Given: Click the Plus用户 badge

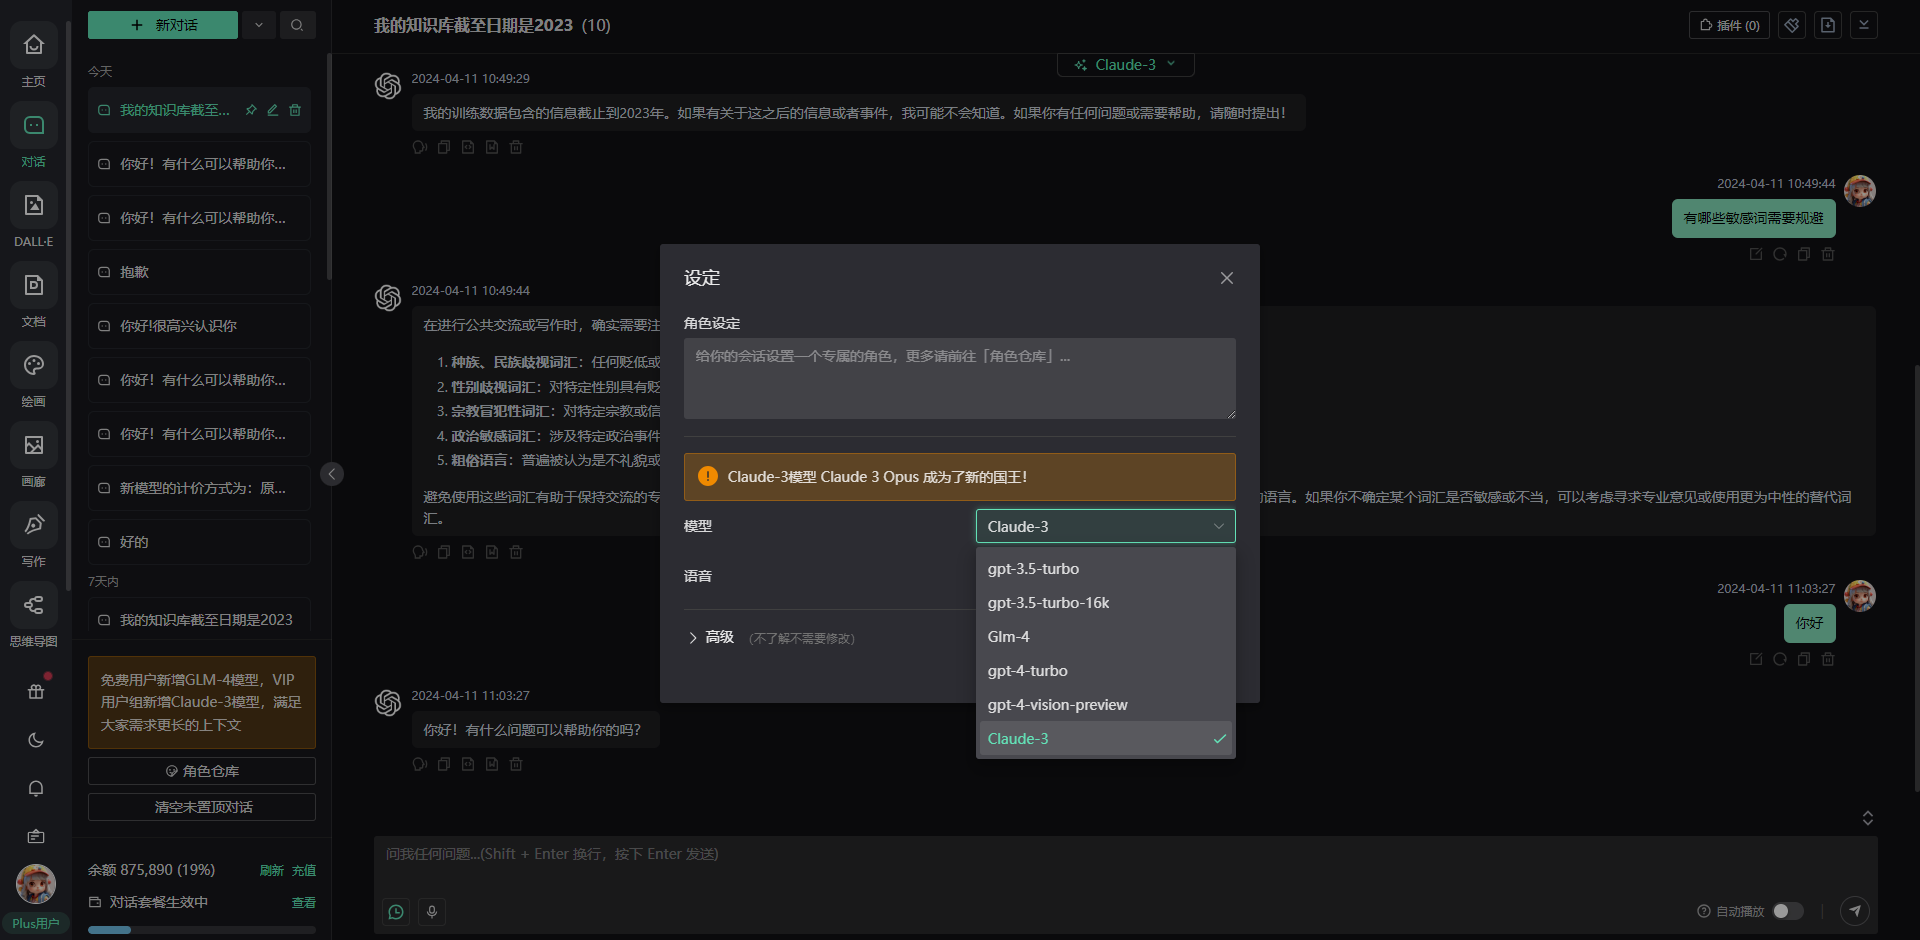Looking at the screenshot, I should point(36,923).
